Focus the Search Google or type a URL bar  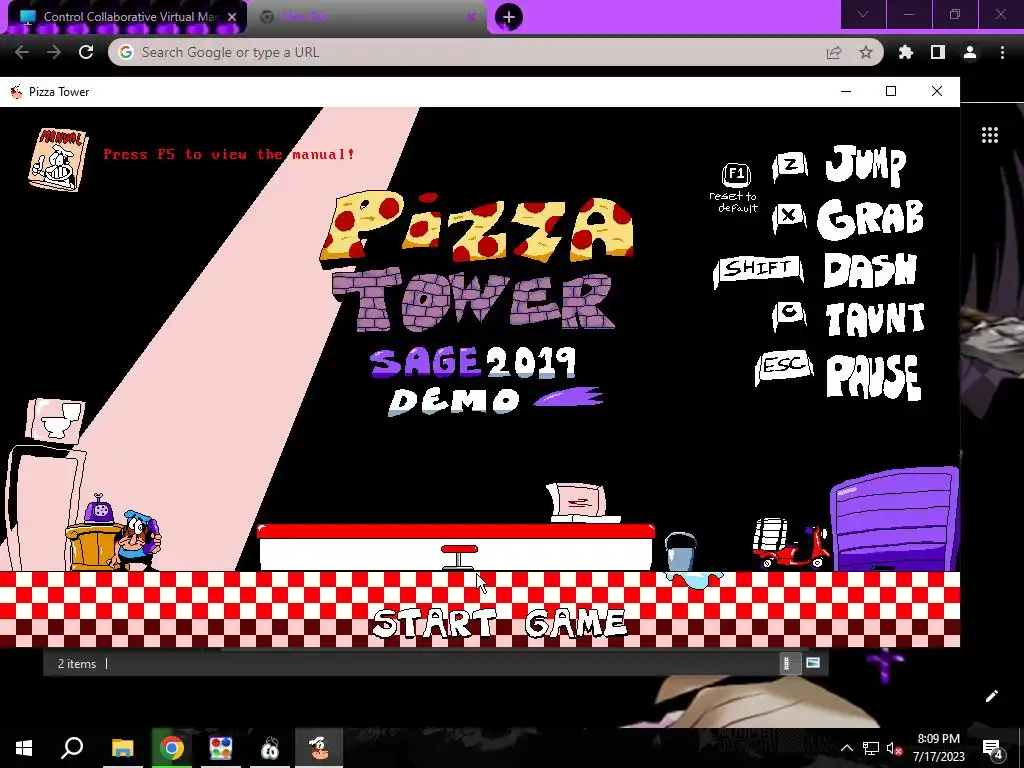click(495, 52)
